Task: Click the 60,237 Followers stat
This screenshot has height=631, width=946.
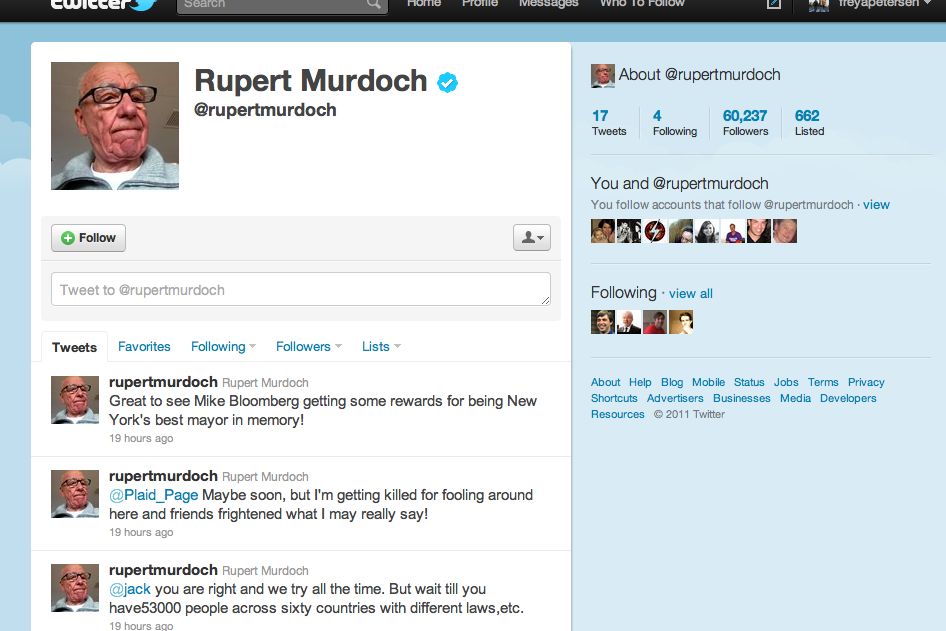Action: point(745,123)
